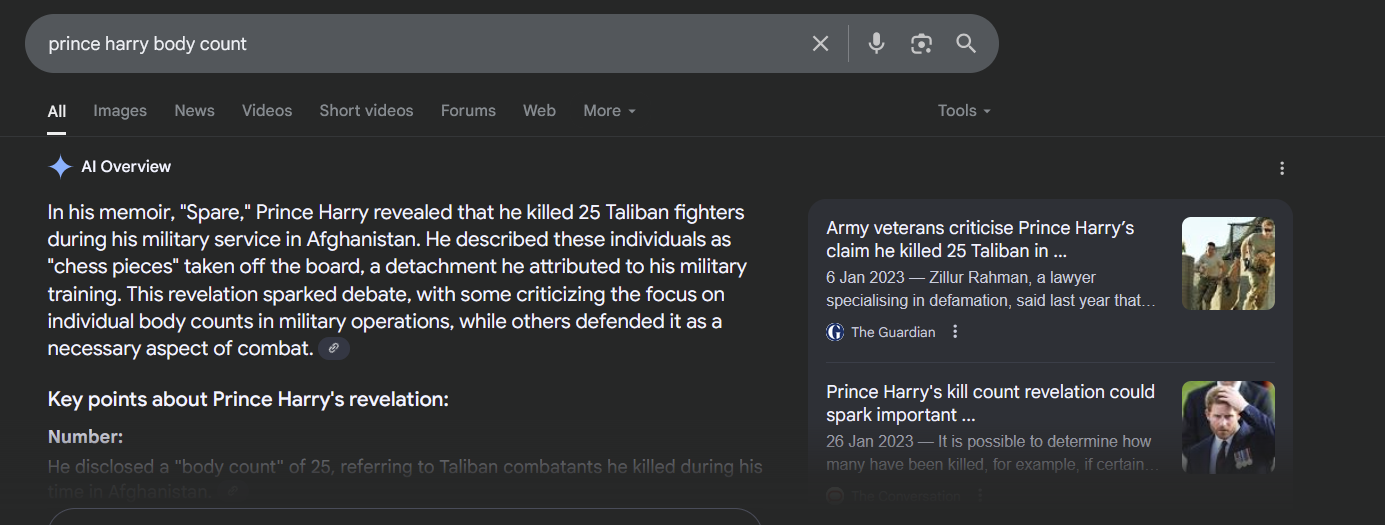
Task: Switch to the News tab
Action: click(x=194, y=111)
